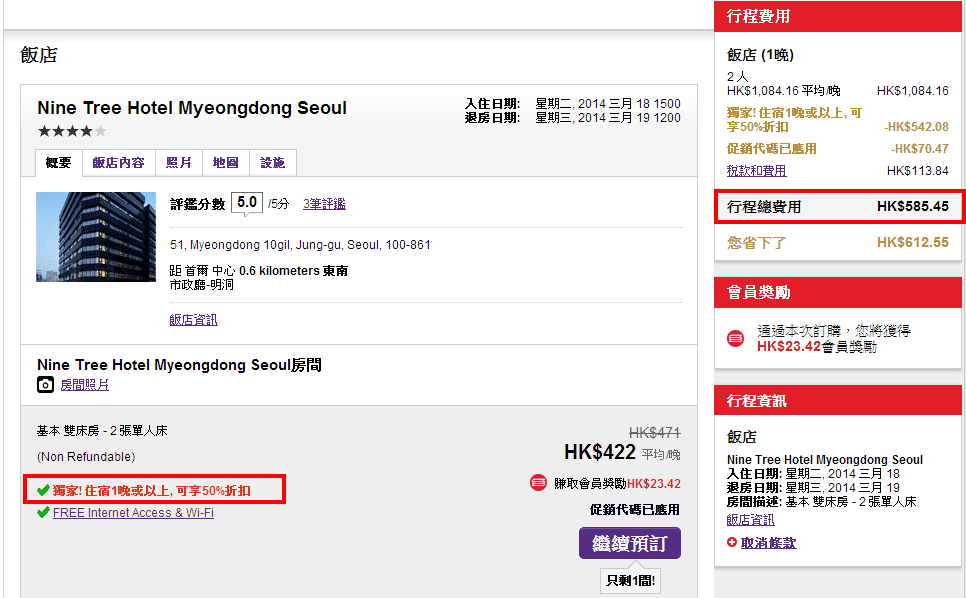Click the red rewards icon in 會員獎勵 panel
Viewport: 966px width, 598px height.
point(735,338)
